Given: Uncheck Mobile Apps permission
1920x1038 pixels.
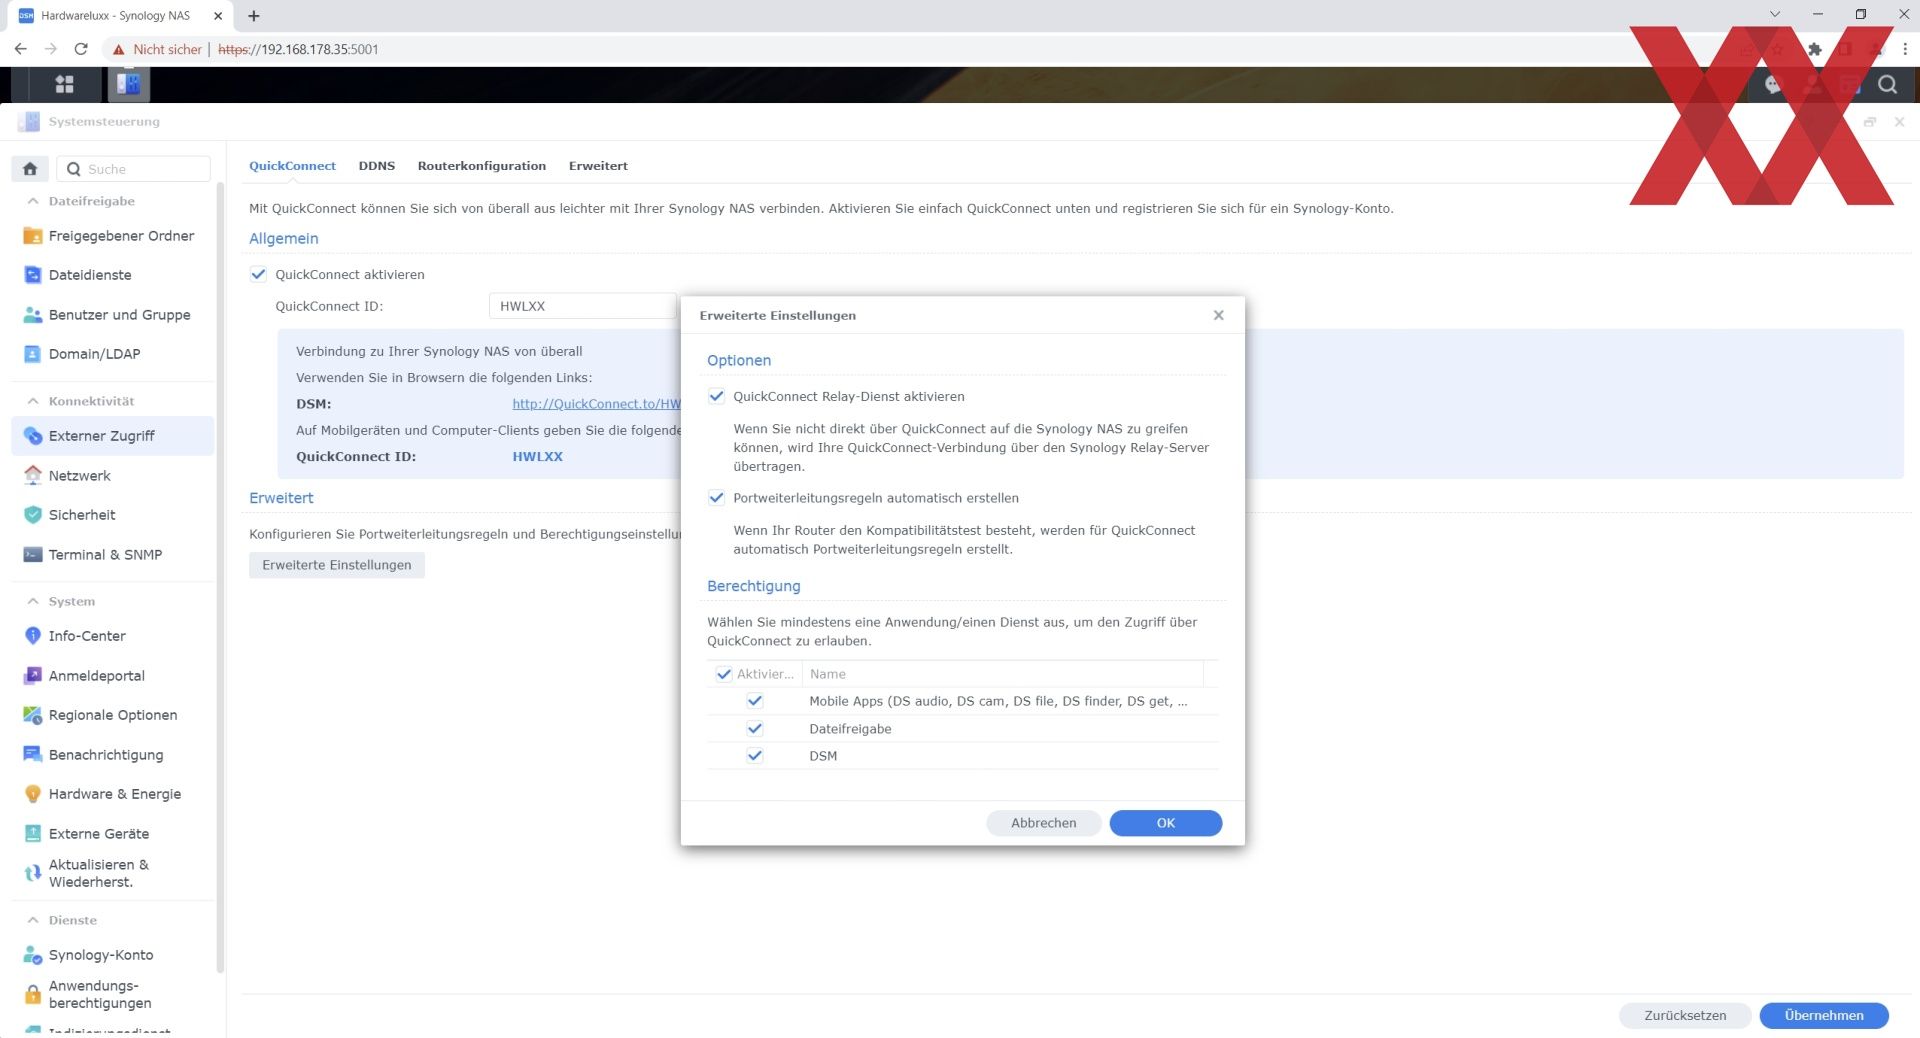Looking at the screenshot, I should pos(755,701).
